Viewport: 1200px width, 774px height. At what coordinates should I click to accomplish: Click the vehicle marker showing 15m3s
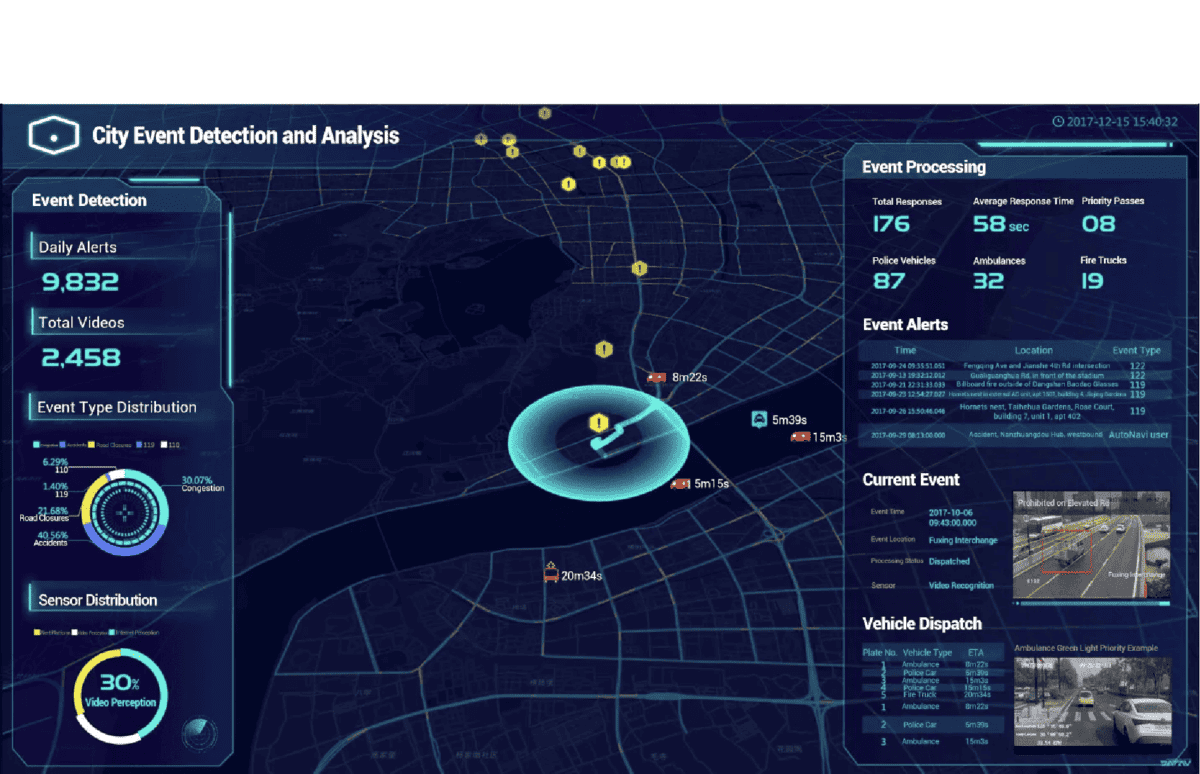[800, 437]
